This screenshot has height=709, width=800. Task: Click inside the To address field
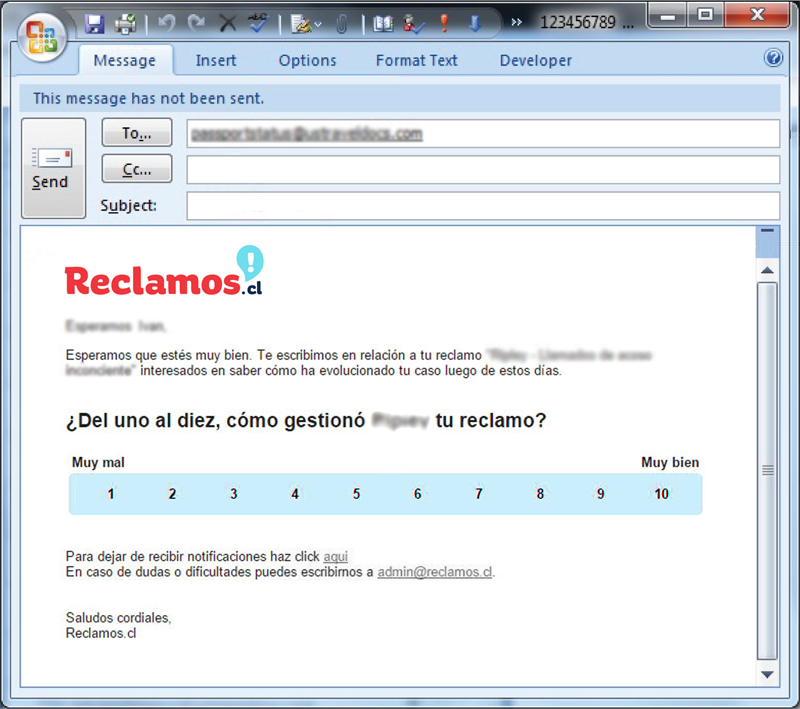point(483,134)
